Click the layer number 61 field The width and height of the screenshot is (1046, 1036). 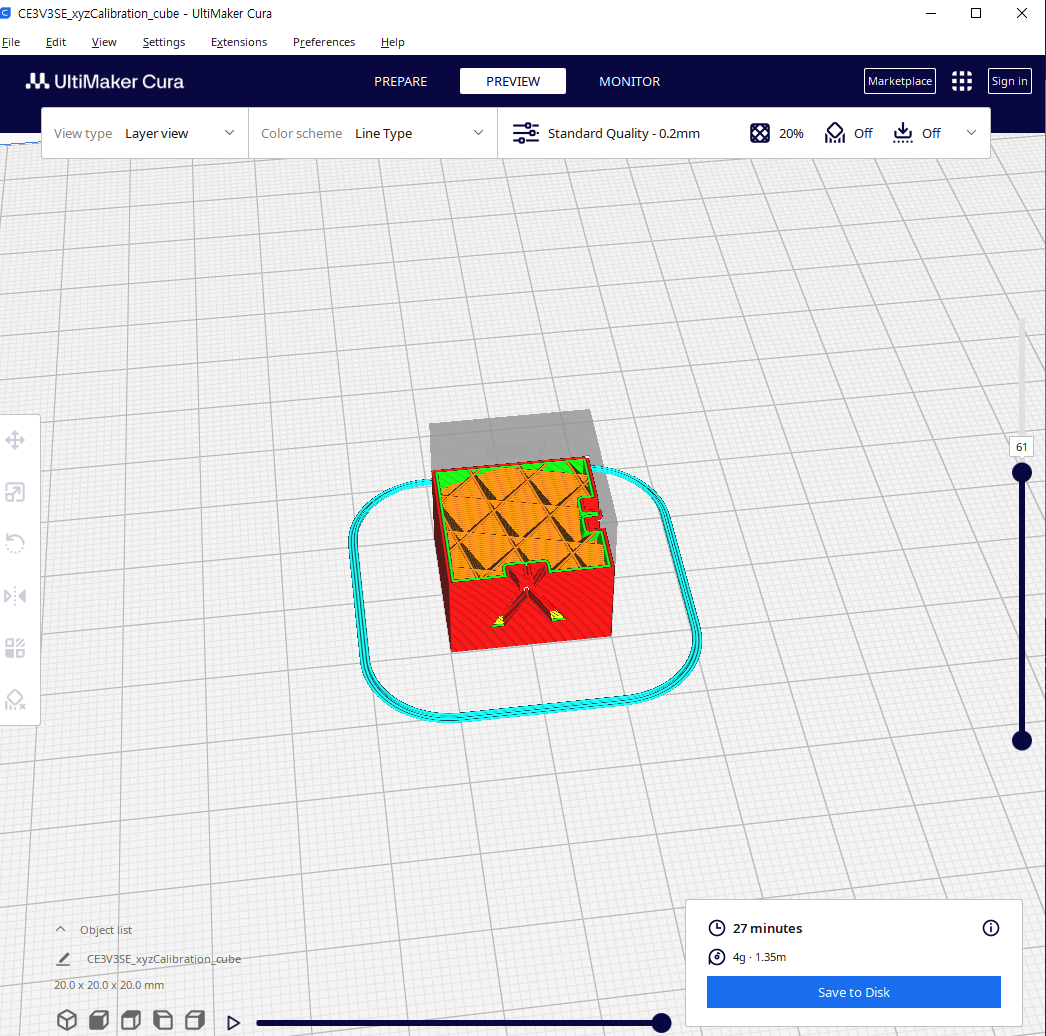[x=1021, y=447]
